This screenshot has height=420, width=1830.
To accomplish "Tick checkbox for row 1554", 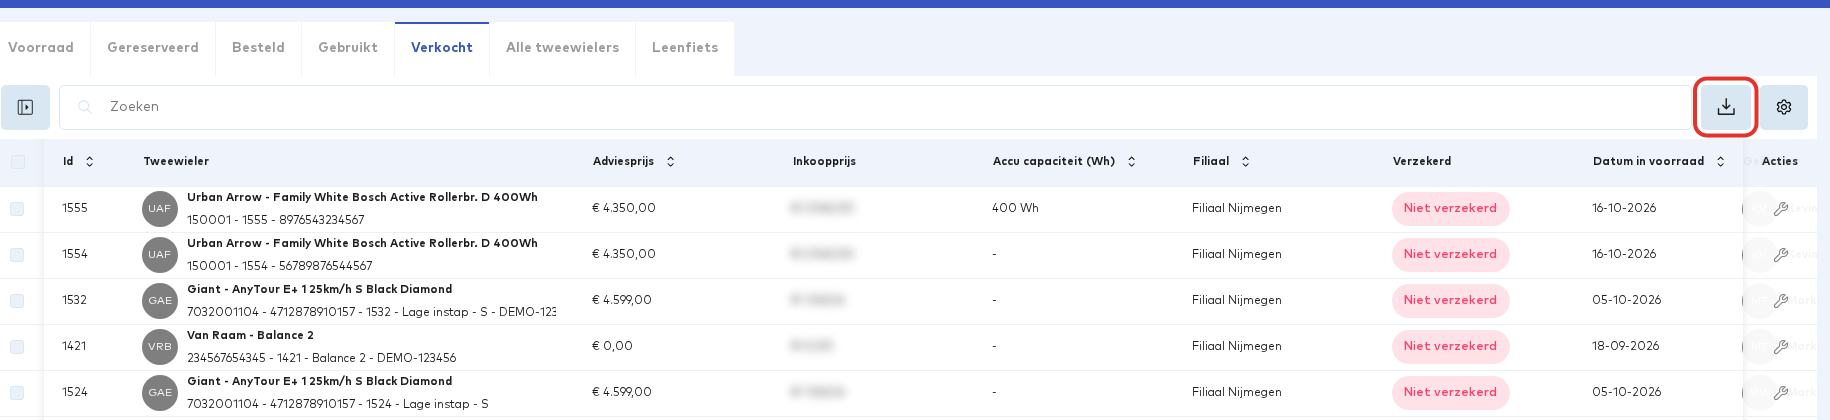I will [x=17, y=255].
